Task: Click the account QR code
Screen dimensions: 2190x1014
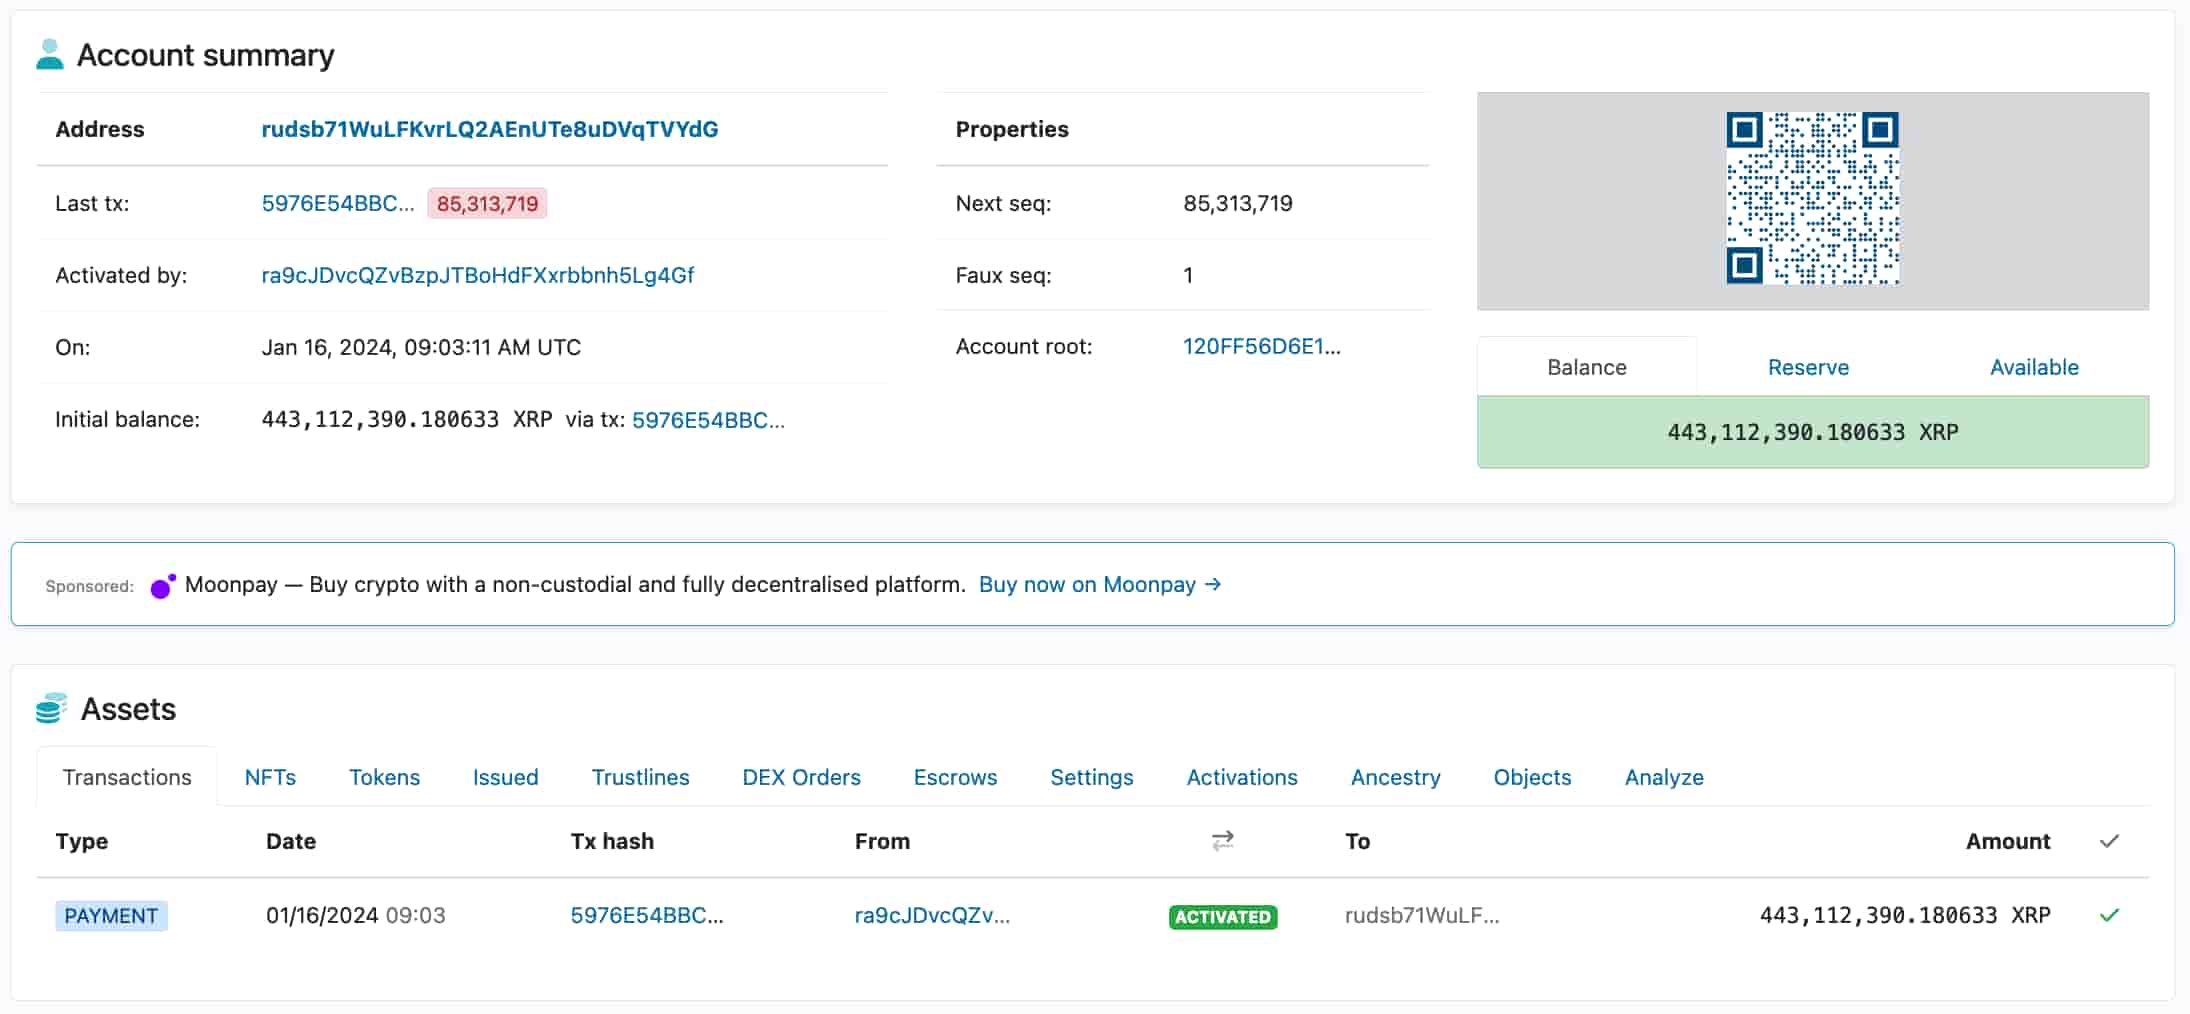Action: click(1811, 198)
